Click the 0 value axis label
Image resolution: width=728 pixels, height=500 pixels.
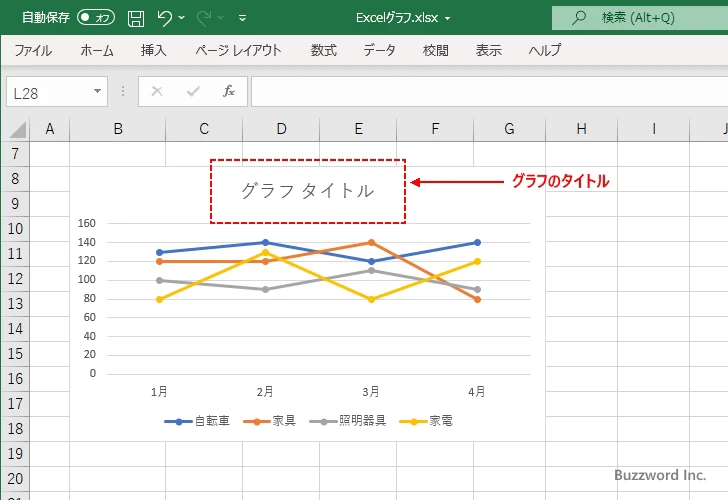[x=93, y=373]
